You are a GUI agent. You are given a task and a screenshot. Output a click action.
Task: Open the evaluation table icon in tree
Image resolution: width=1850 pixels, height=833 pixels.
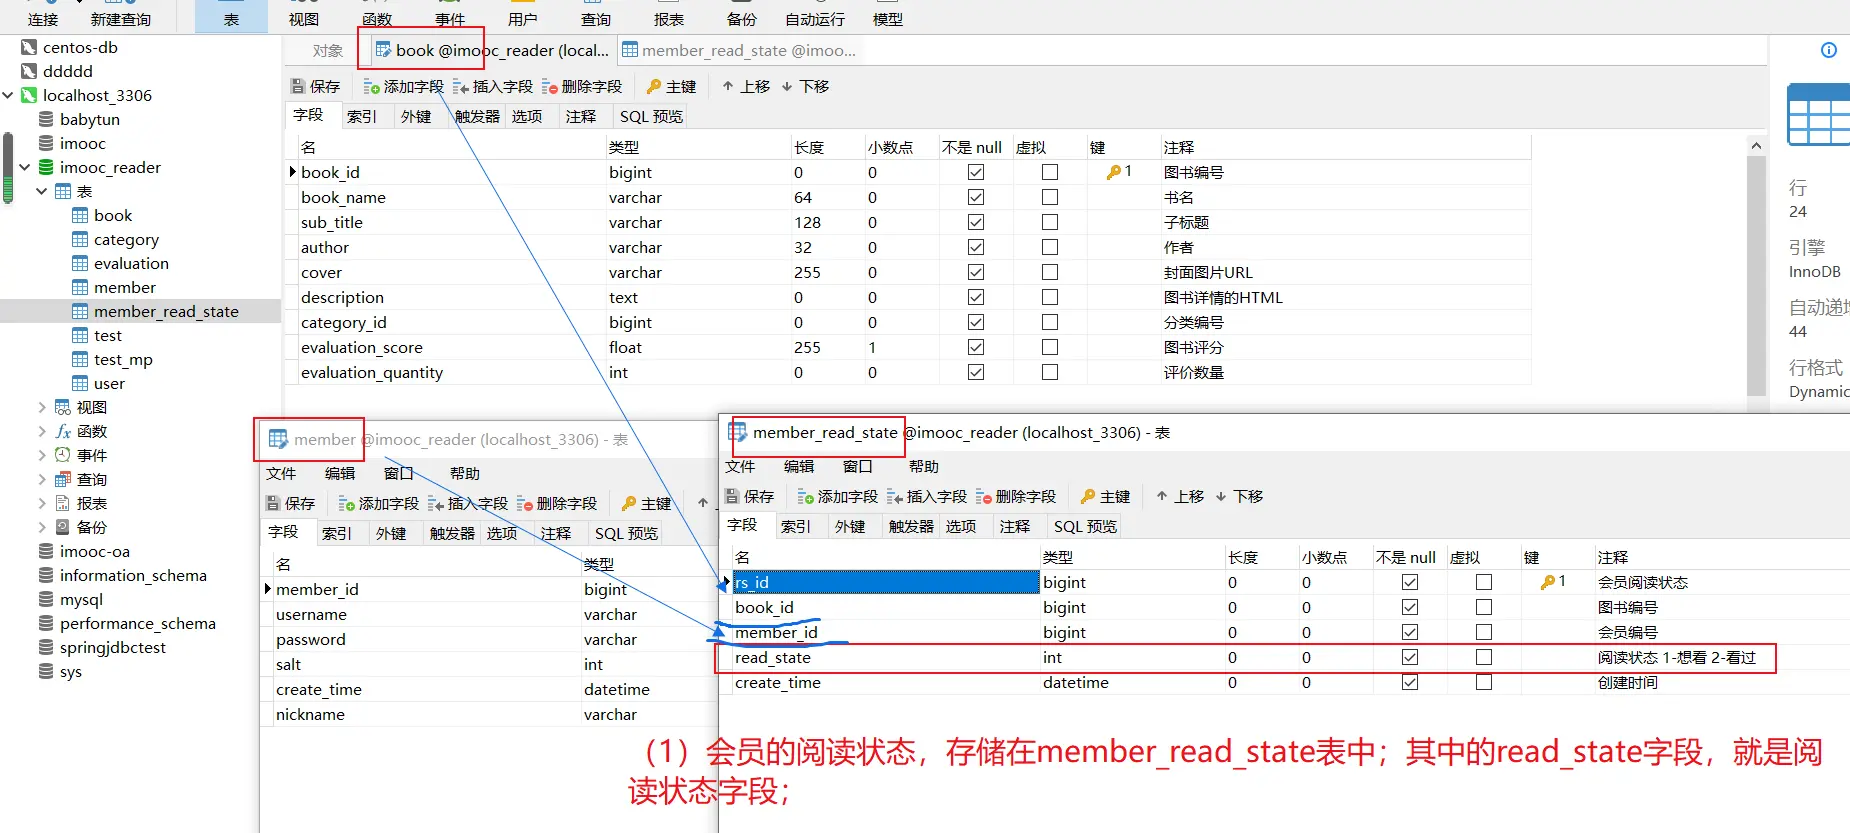tap(80, 263)
